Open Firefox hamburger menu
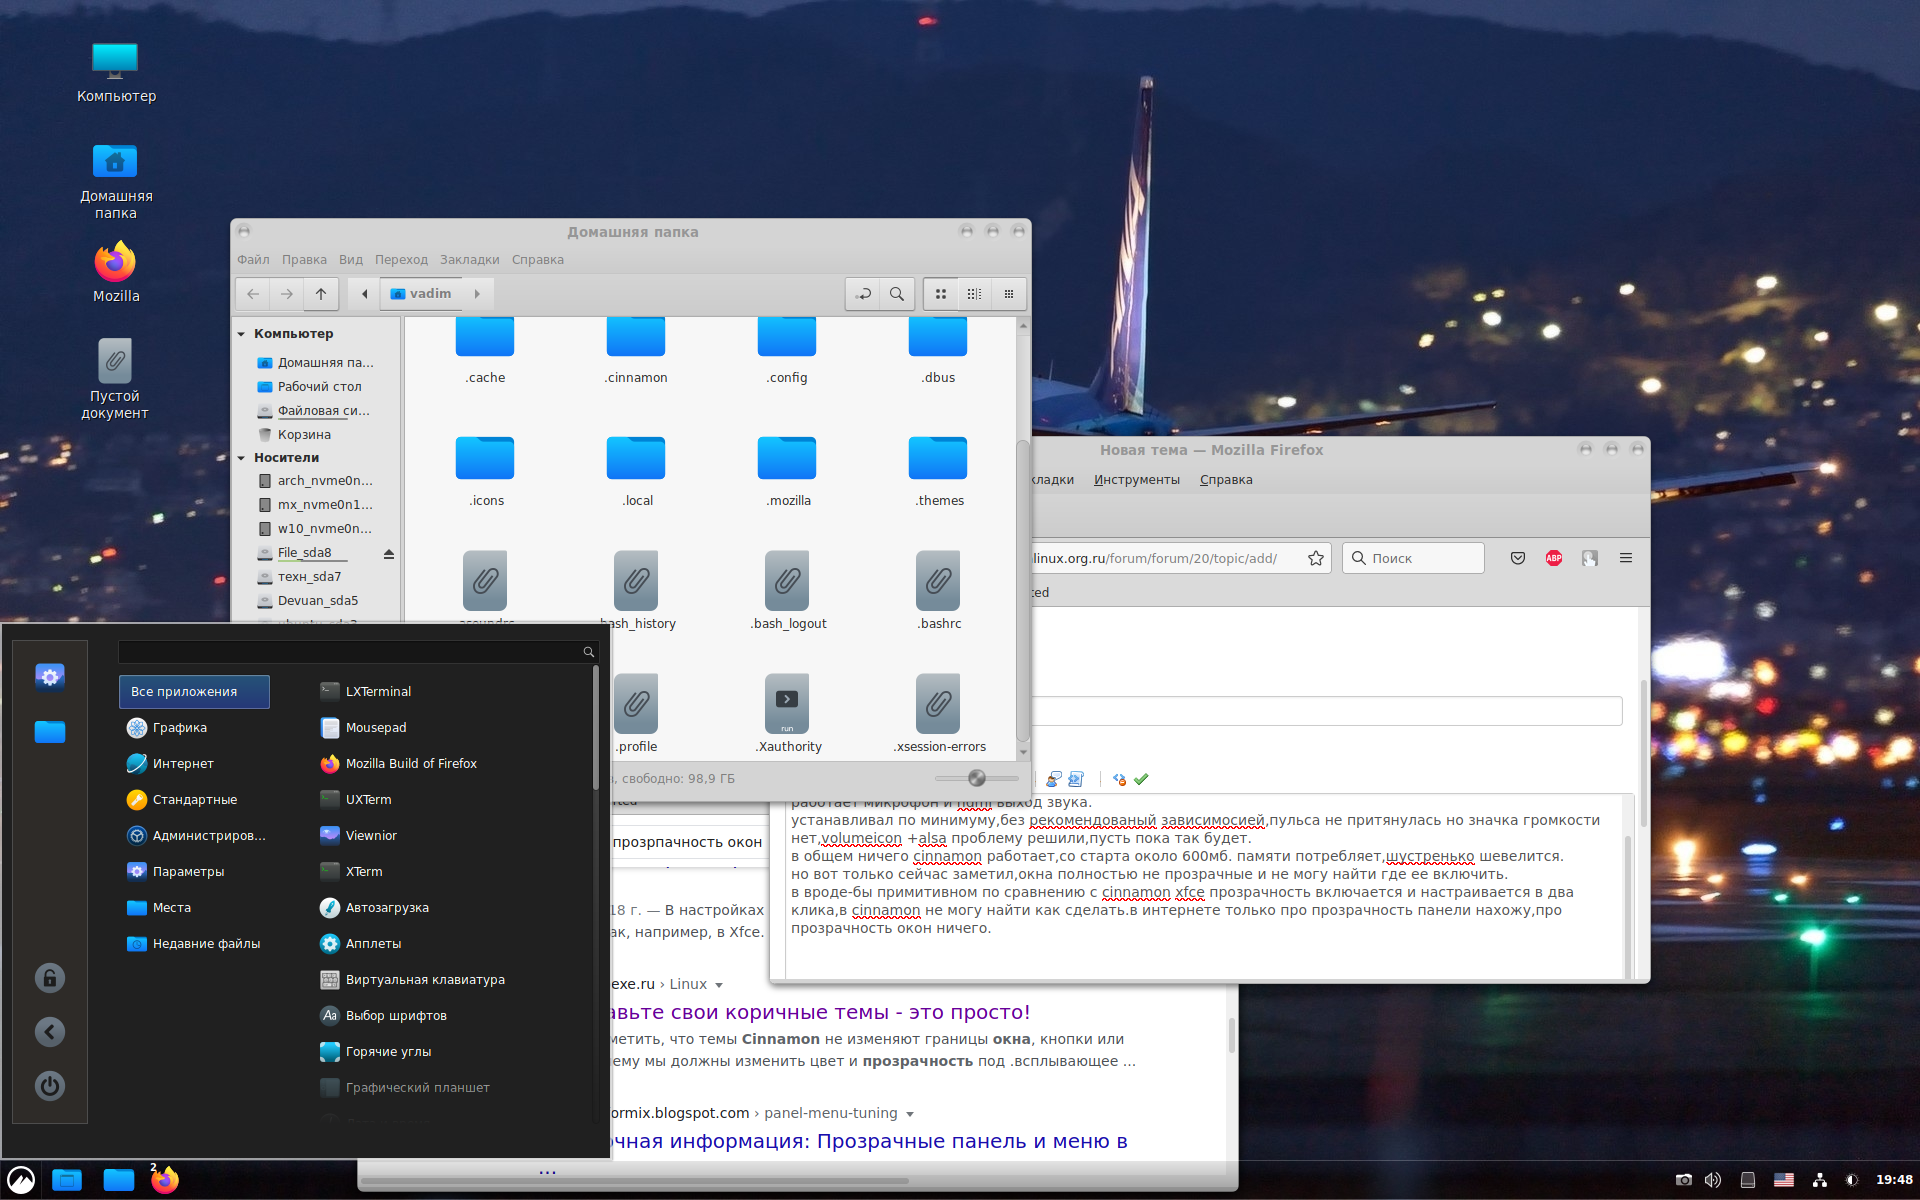1920x1200 pixels. coord(1626,558)
